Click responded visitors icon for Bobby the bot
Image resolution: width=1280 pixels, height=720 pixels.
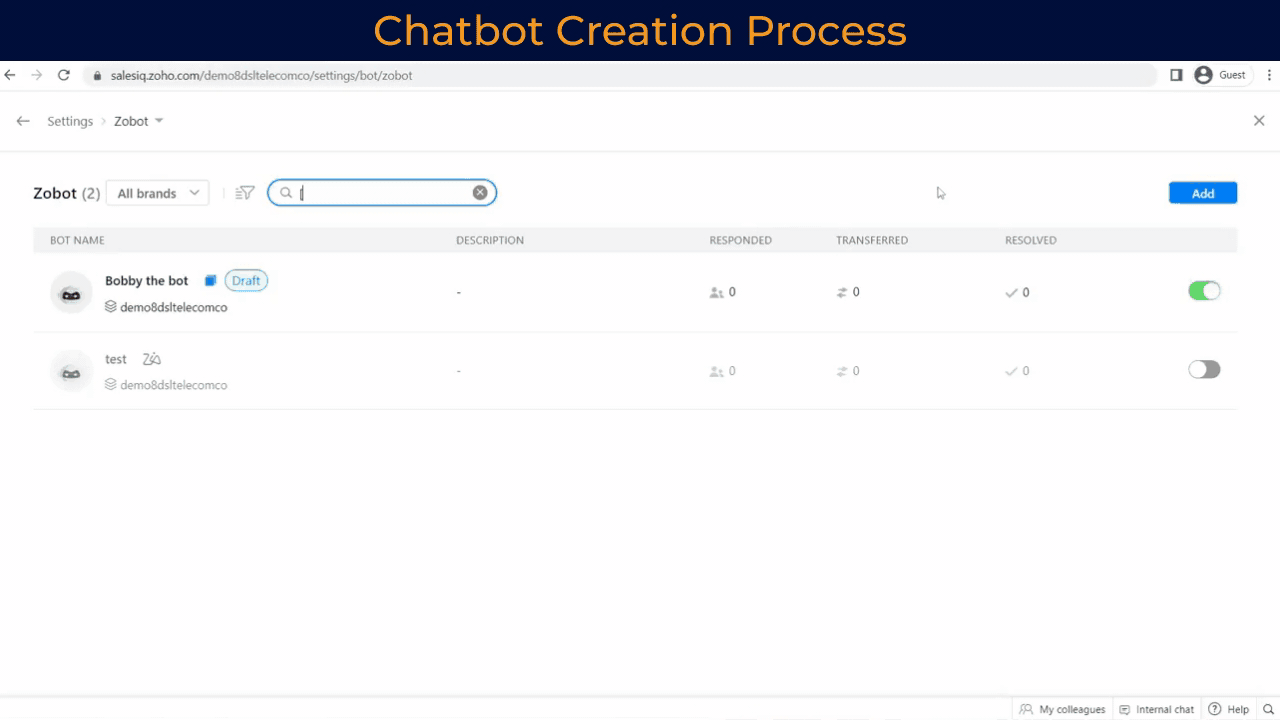click(716, 293)
